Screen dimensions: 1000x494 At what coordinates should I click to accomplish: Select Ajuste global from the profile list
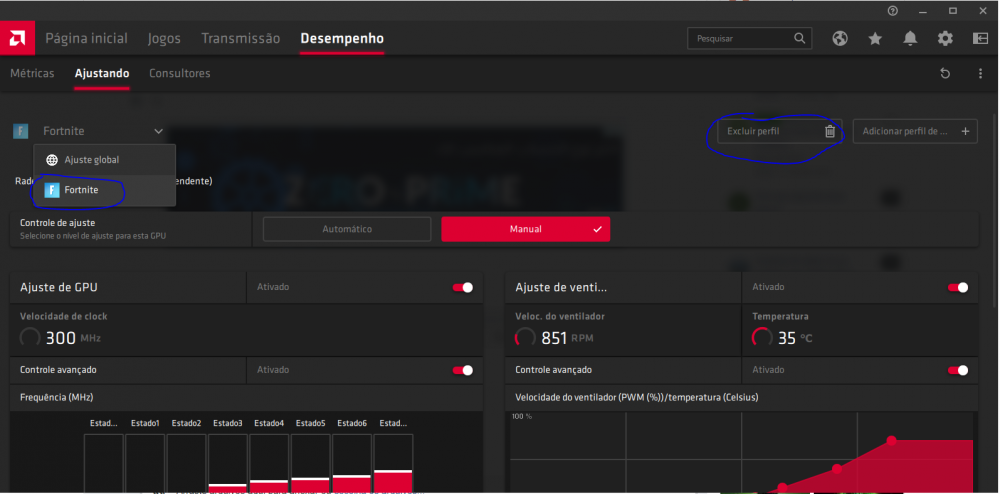[x=92, y=160]
